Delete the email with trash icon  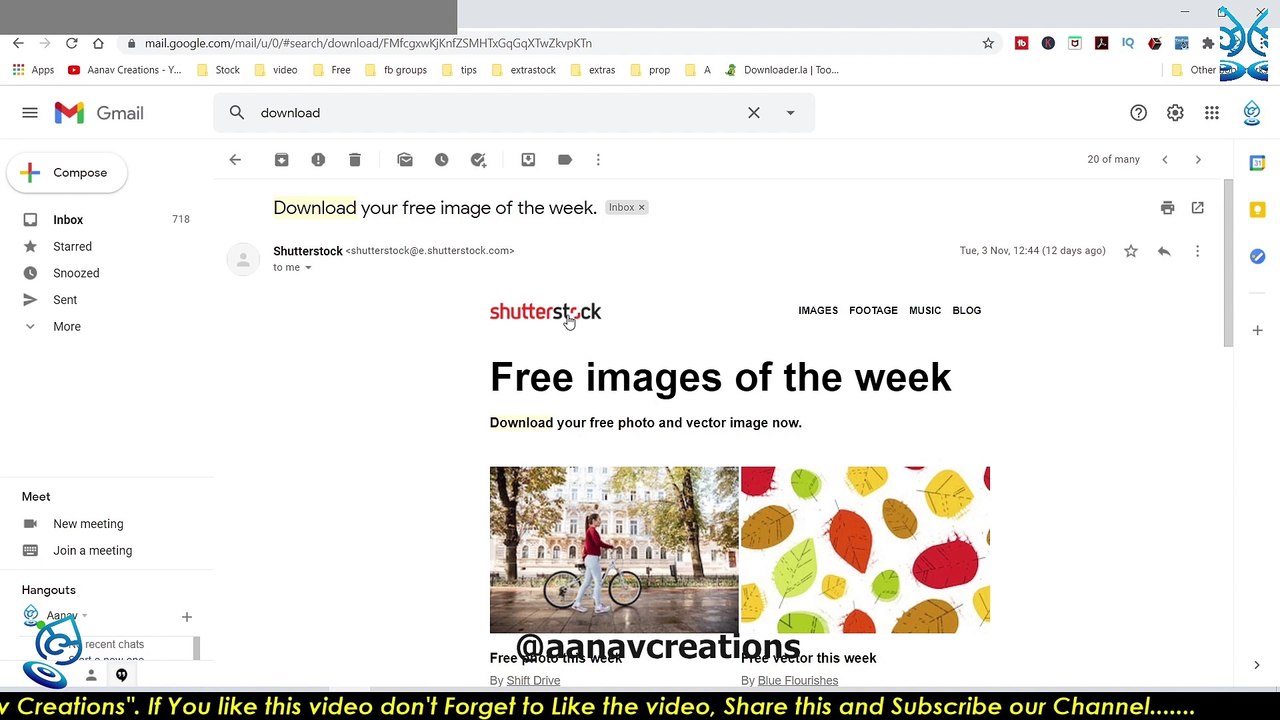355,160
